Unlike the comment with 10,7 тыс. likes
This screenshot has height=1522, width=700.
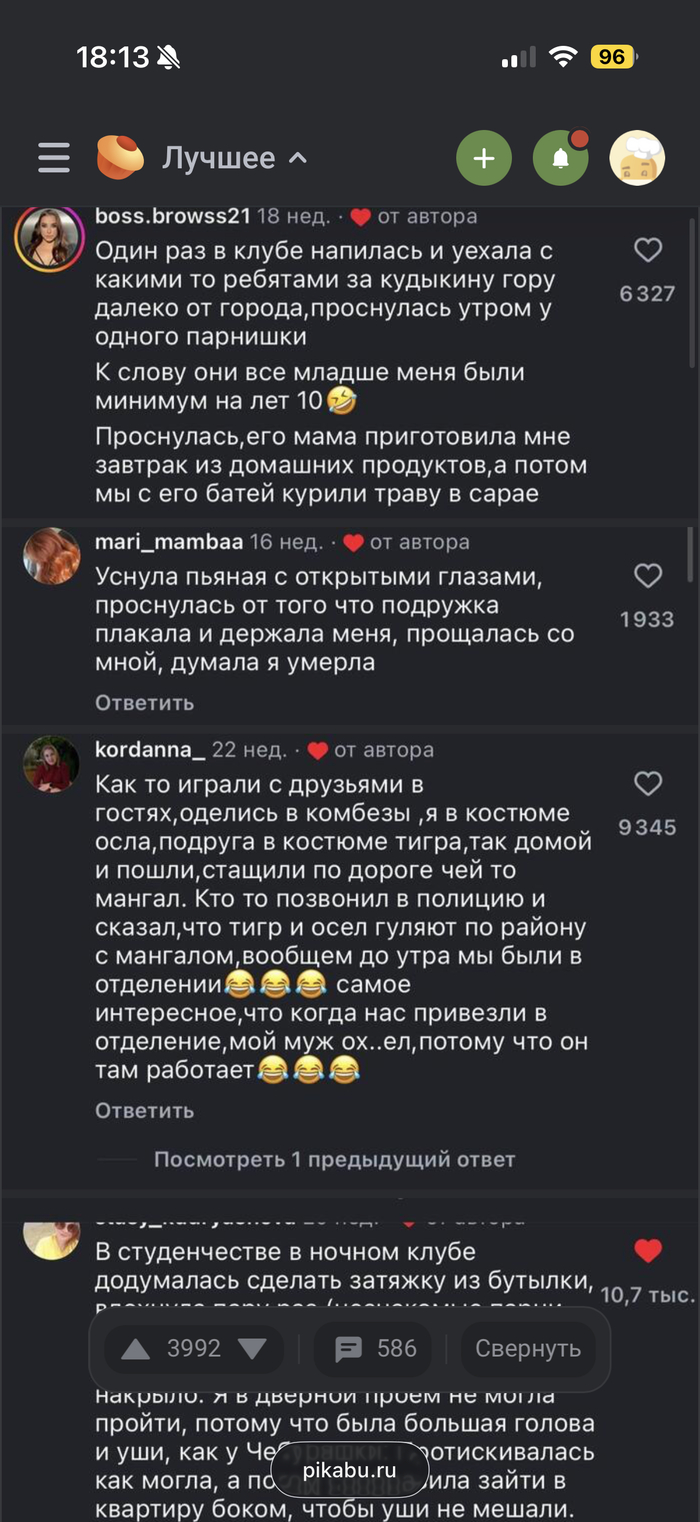646,1252
